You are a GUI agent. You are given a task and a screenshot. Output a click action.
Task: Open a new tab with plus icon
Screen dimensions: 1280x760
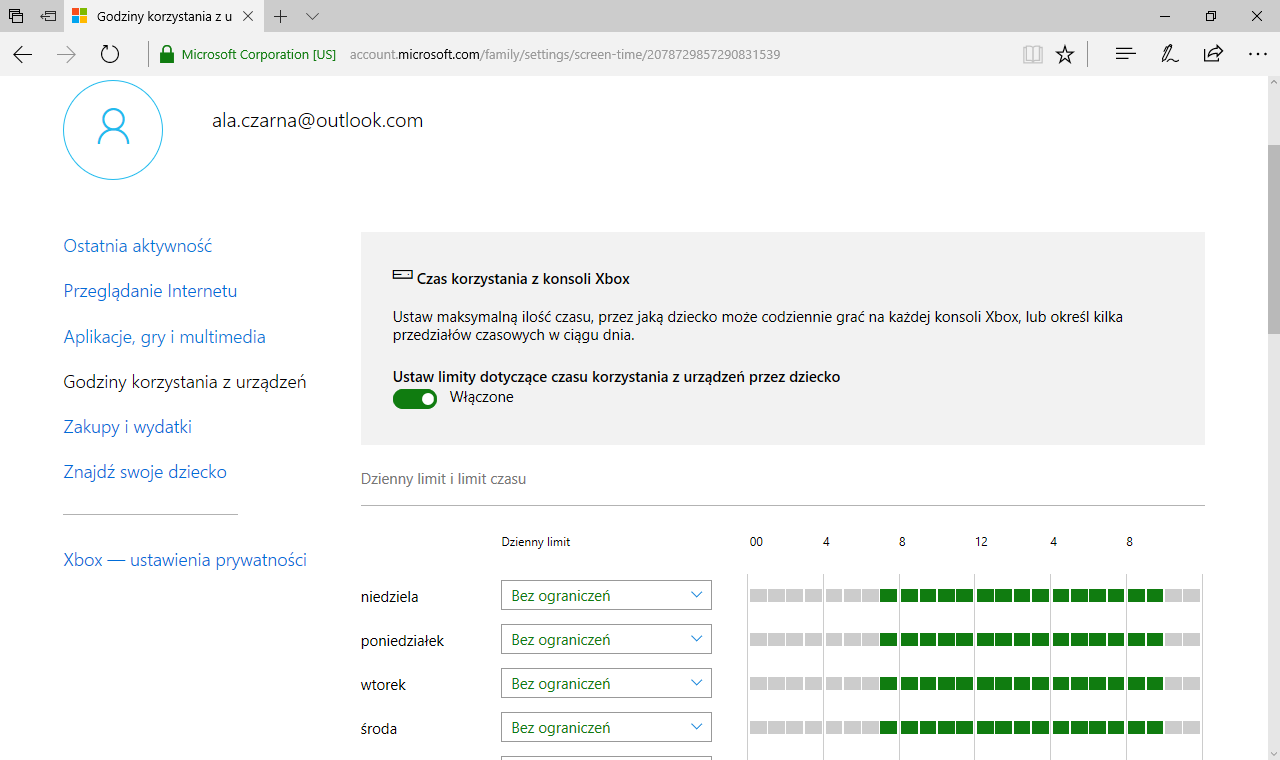click(281, 17)
